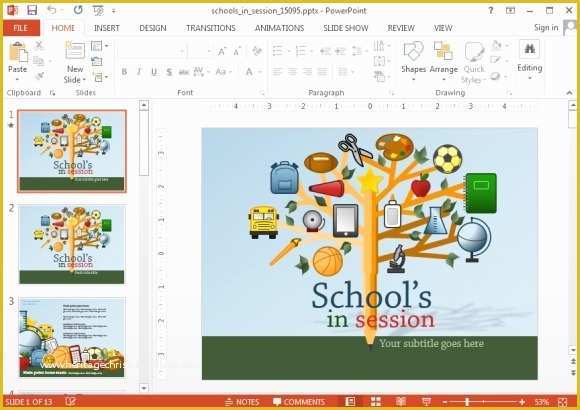
Task: Toggle Strikethrough formatting
Action: (183, 72)
